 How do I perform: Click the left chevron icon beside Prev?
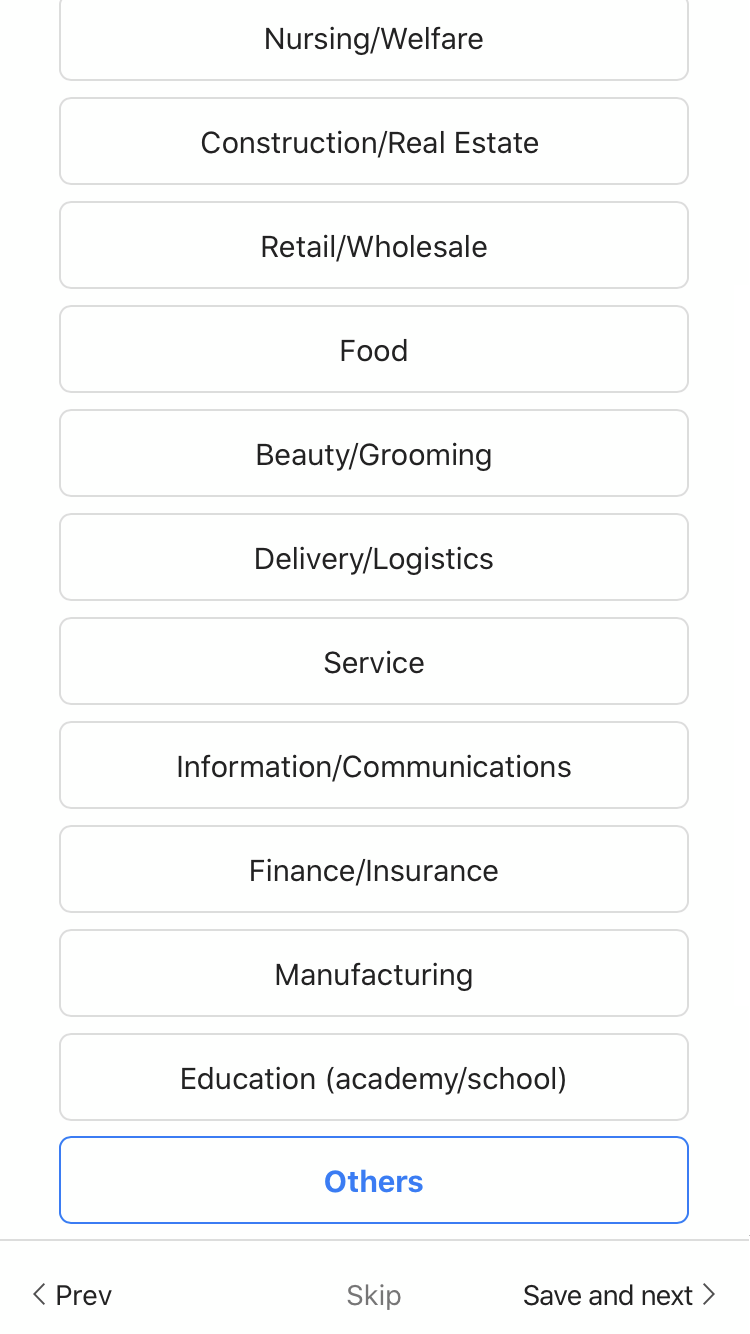click(x=39, y=1295)
